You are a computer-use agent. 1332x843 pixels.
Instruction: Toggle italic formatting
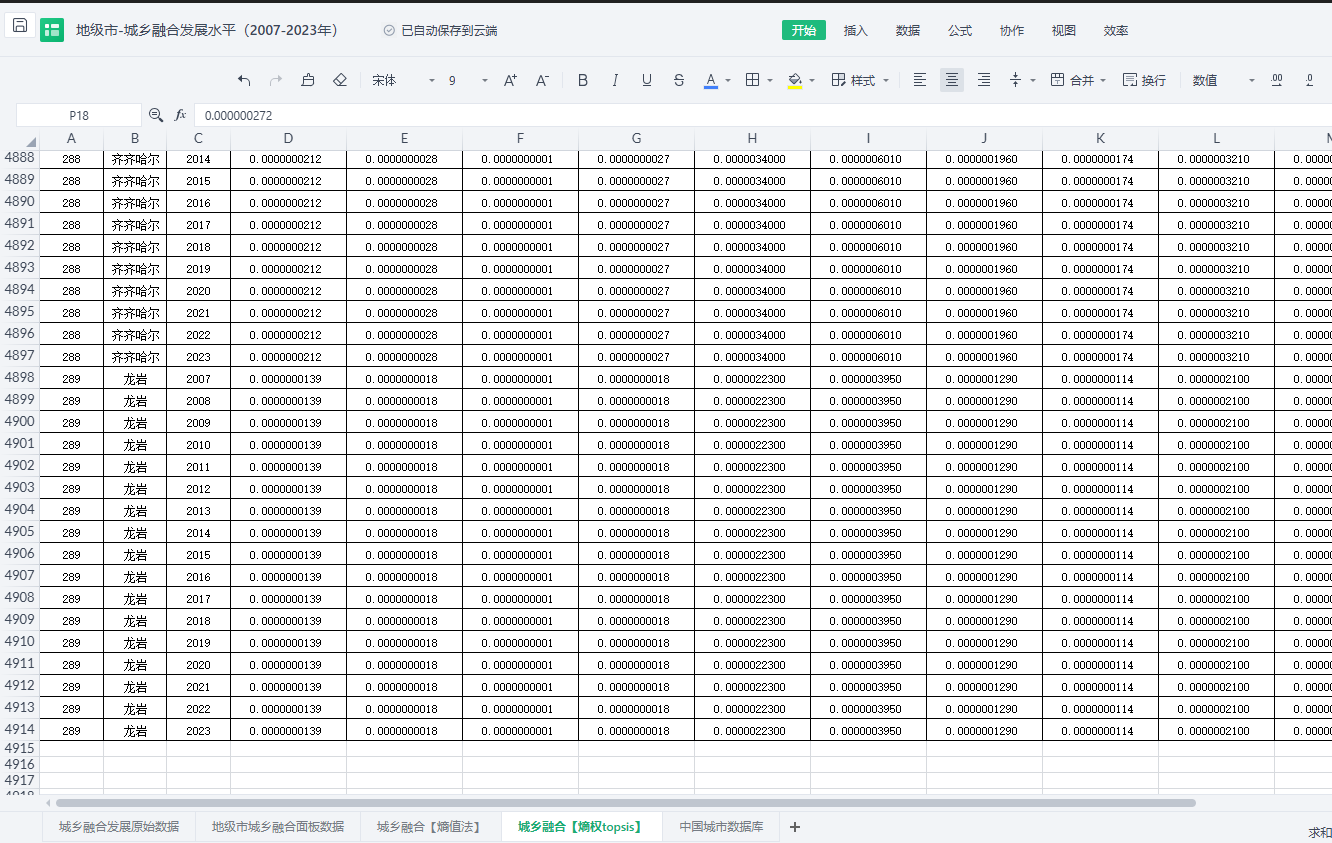[615, 80]
